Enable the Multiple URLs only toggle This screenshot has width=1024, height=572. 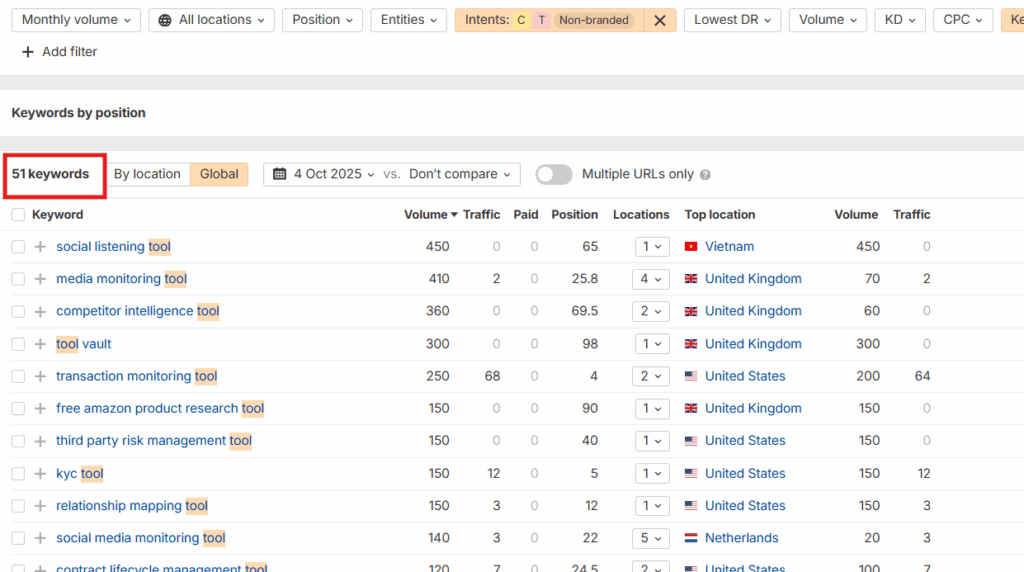(x=554, y=175)
